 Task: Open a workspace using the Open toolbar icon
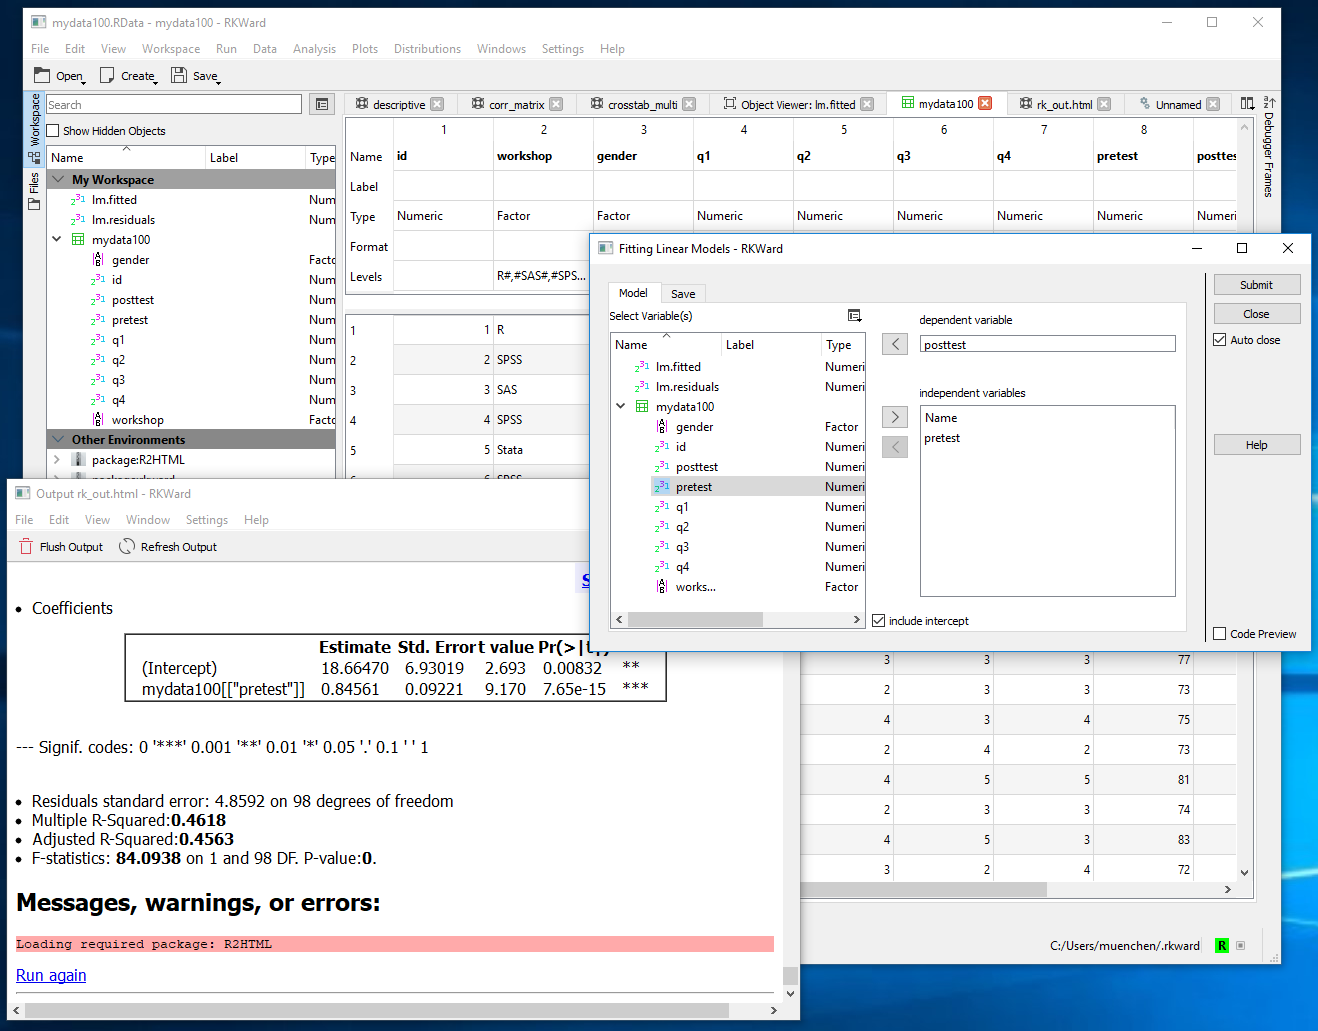coord(58,75)
